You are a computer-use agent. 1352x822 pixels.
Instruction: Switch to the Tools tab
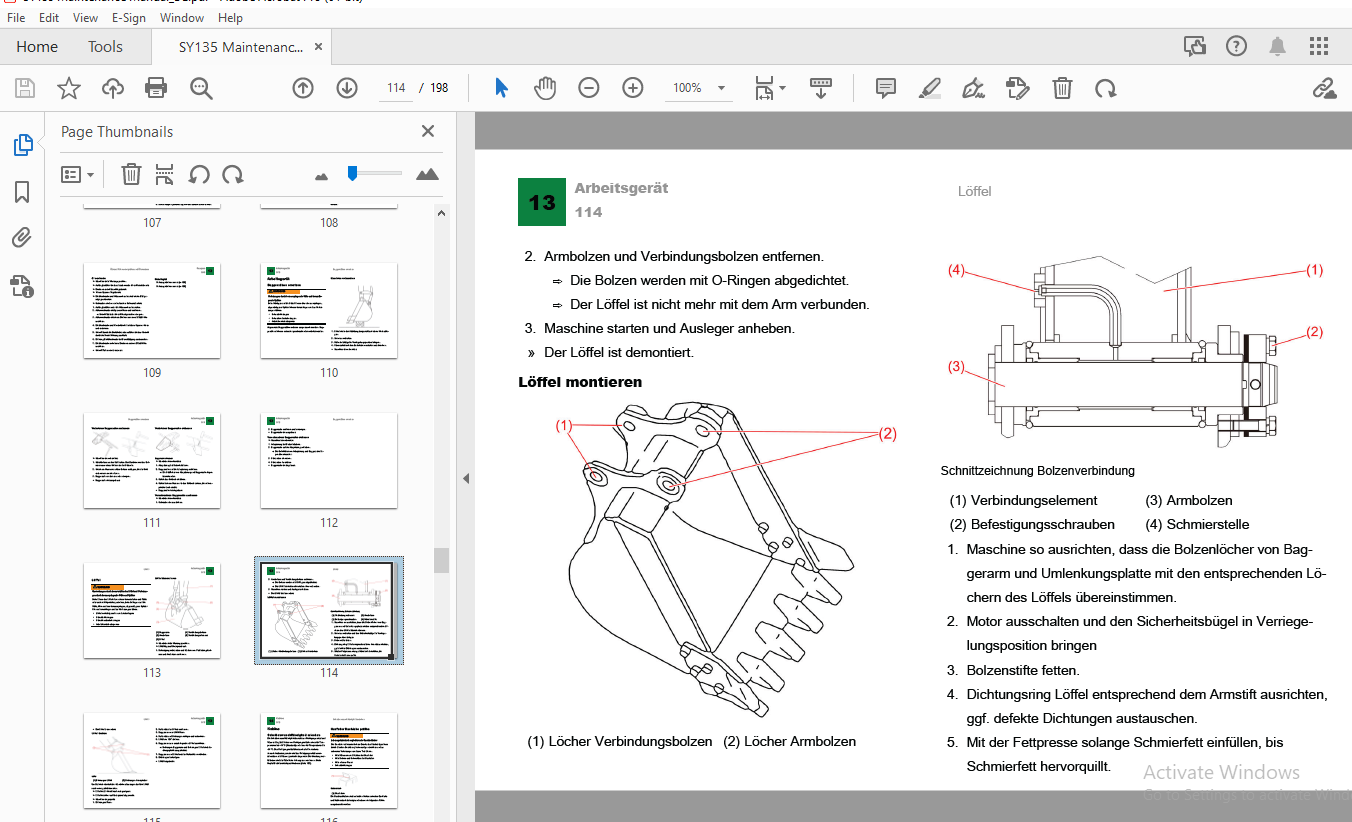coord(105,47)
